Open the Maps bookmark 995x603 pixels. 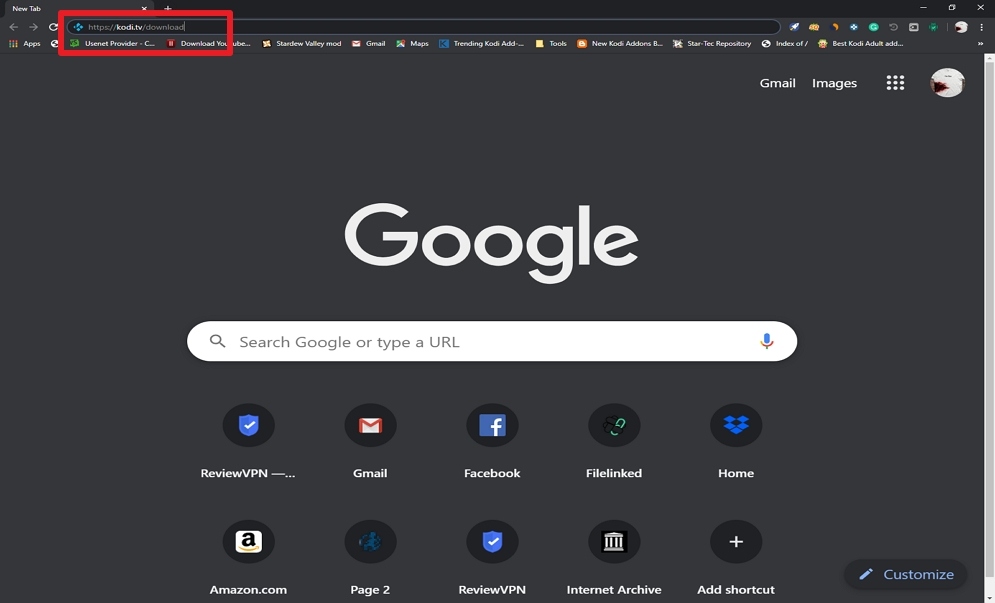412,44
